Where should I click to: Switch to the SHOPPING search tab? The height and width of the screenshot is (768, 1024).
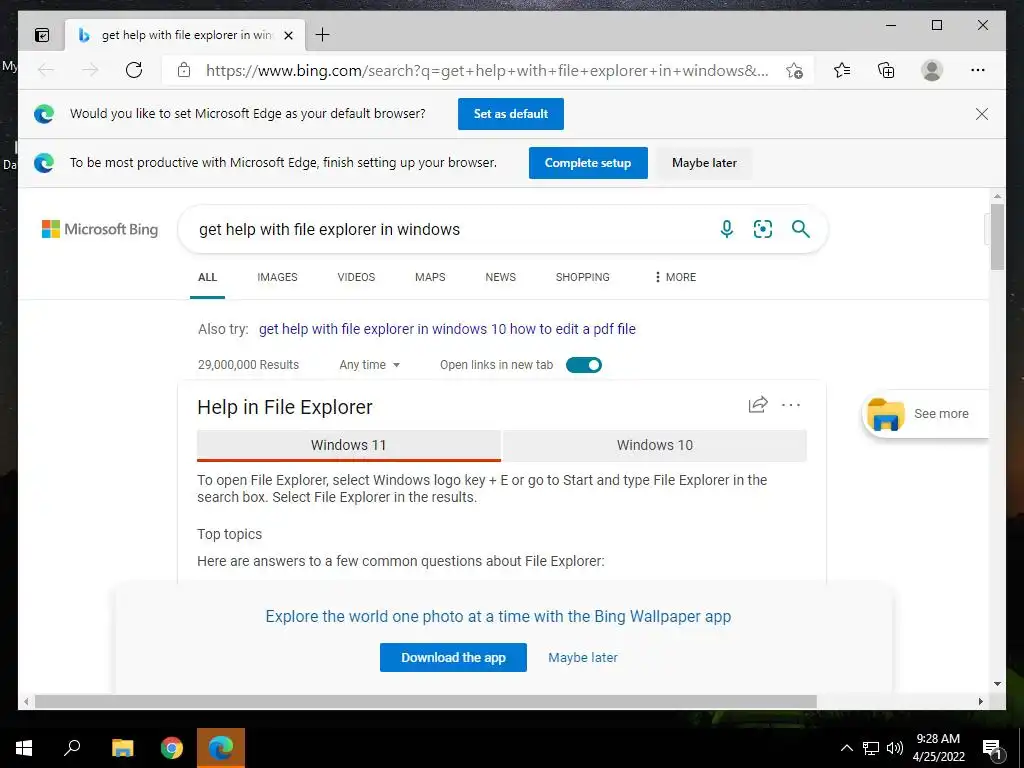click(x=583, y=277)
